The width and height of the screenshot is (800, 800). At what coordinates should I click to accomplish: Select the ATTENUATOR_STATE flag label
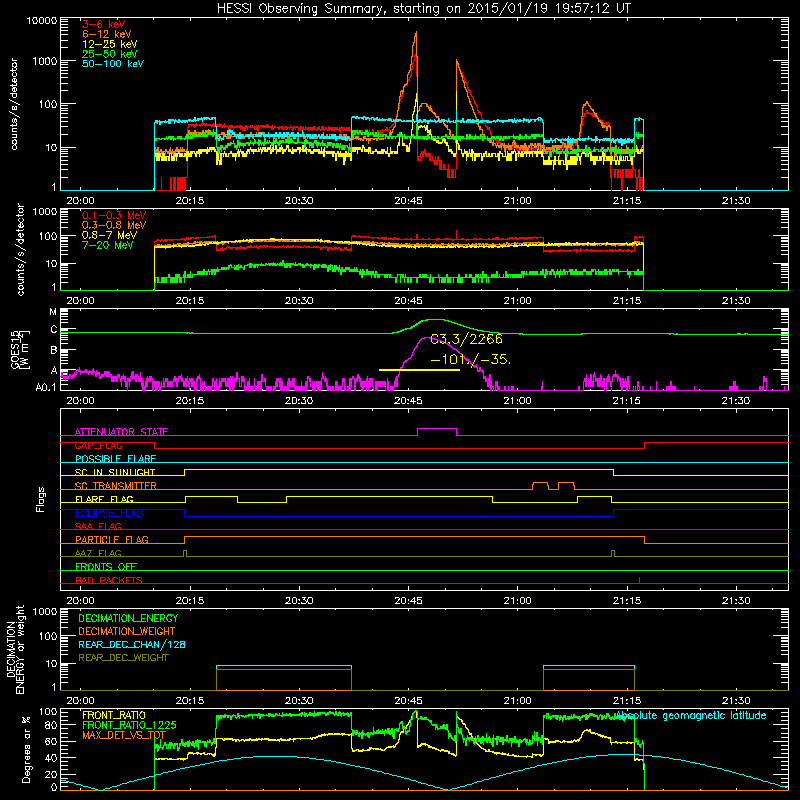click(x=121, y=432)
